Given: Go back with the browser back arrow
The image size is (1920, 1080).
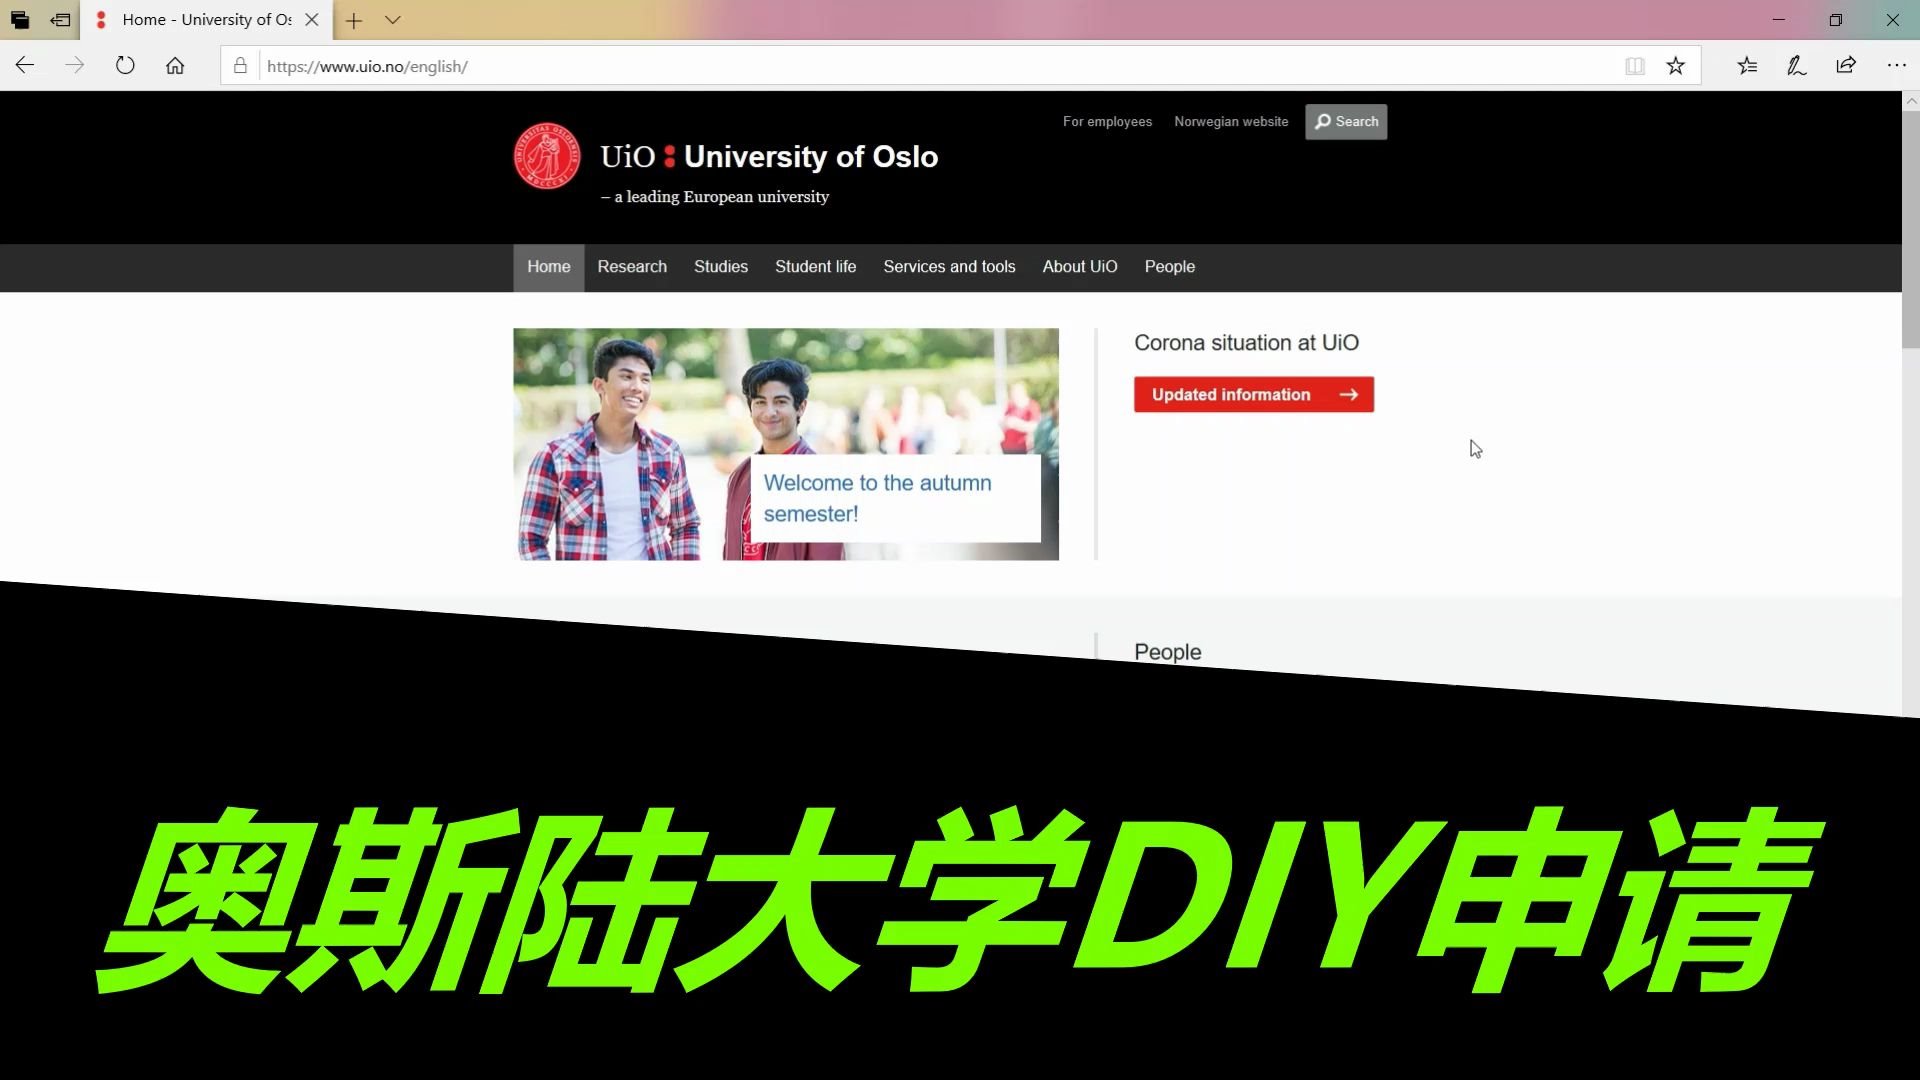Looking at the screenshot, I should 25,66.
